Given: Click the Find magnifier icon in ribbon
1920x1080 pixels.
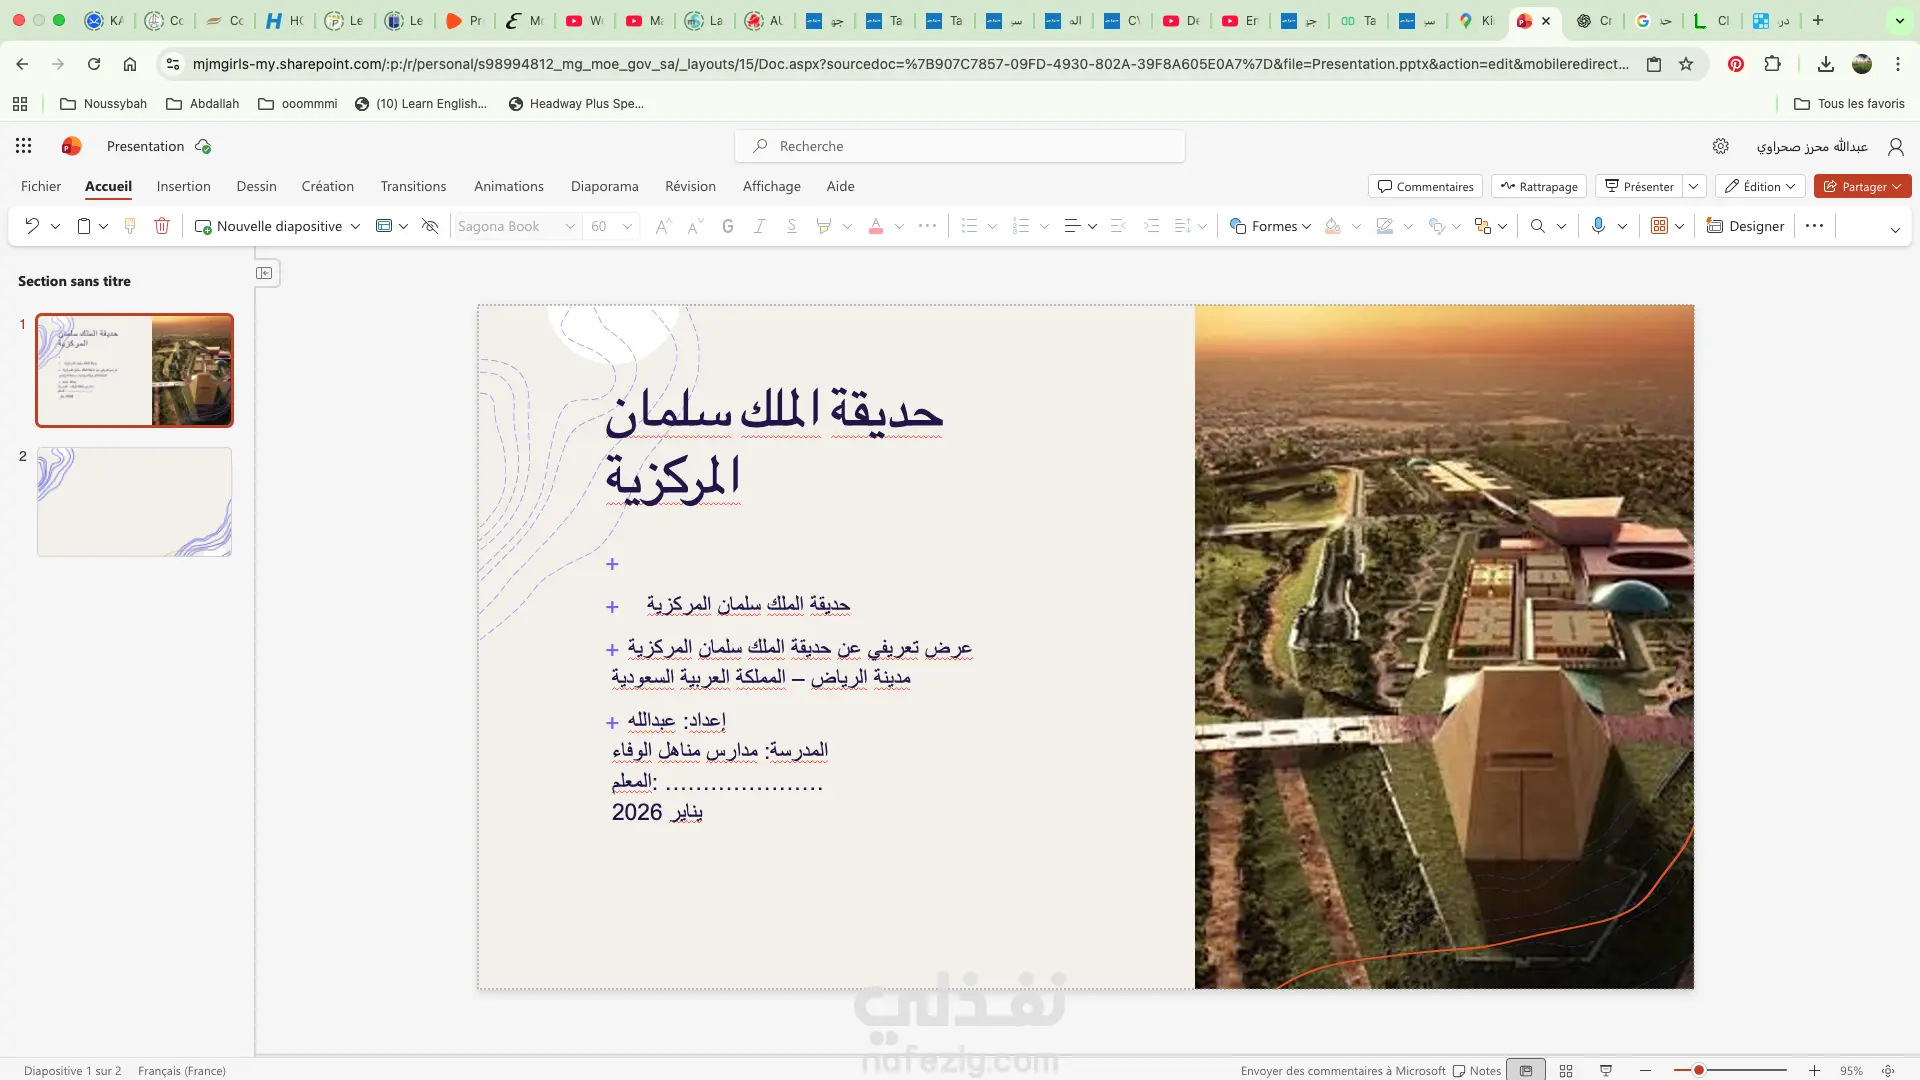Looking at the screenshot, I should pyautogui.click(x=1537, y=226).
